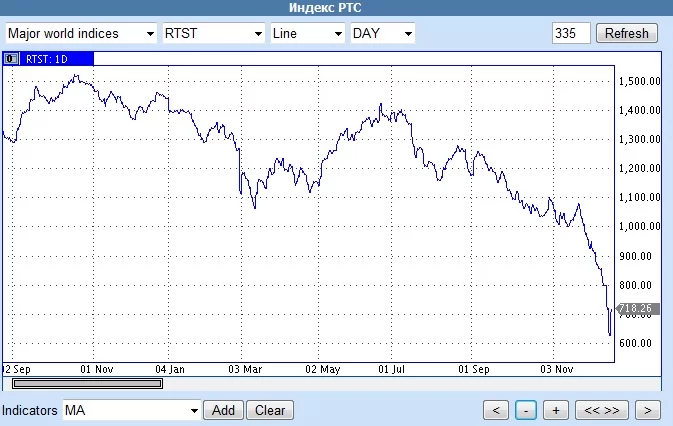Open the Line chart type dropdown

(x=307, y=33)
